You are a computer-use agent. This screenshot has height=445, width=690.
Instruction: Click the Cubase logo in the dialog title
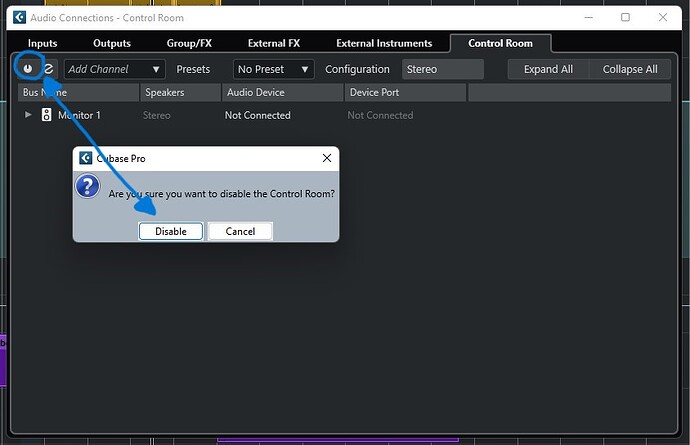coord(85,158)
